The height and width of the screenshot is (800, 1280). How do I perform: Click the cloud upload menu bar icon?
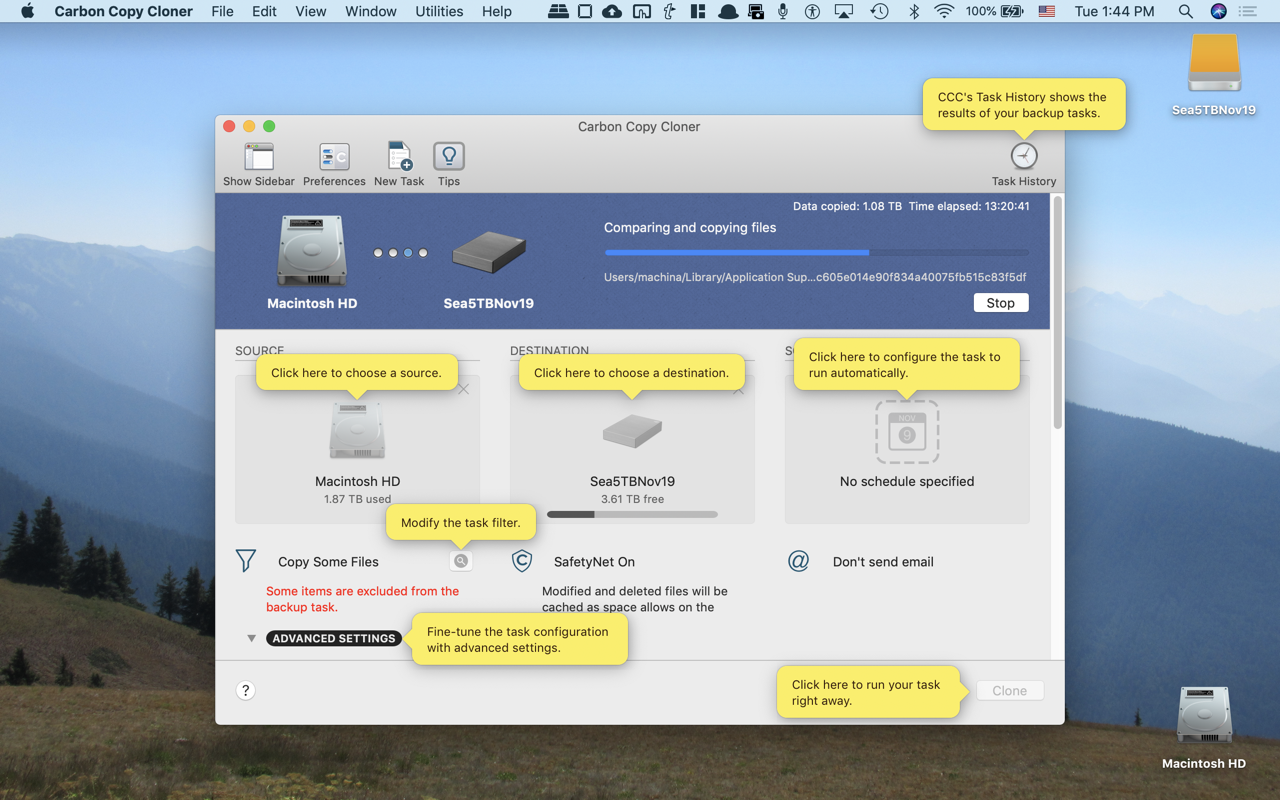click(612, 11)
